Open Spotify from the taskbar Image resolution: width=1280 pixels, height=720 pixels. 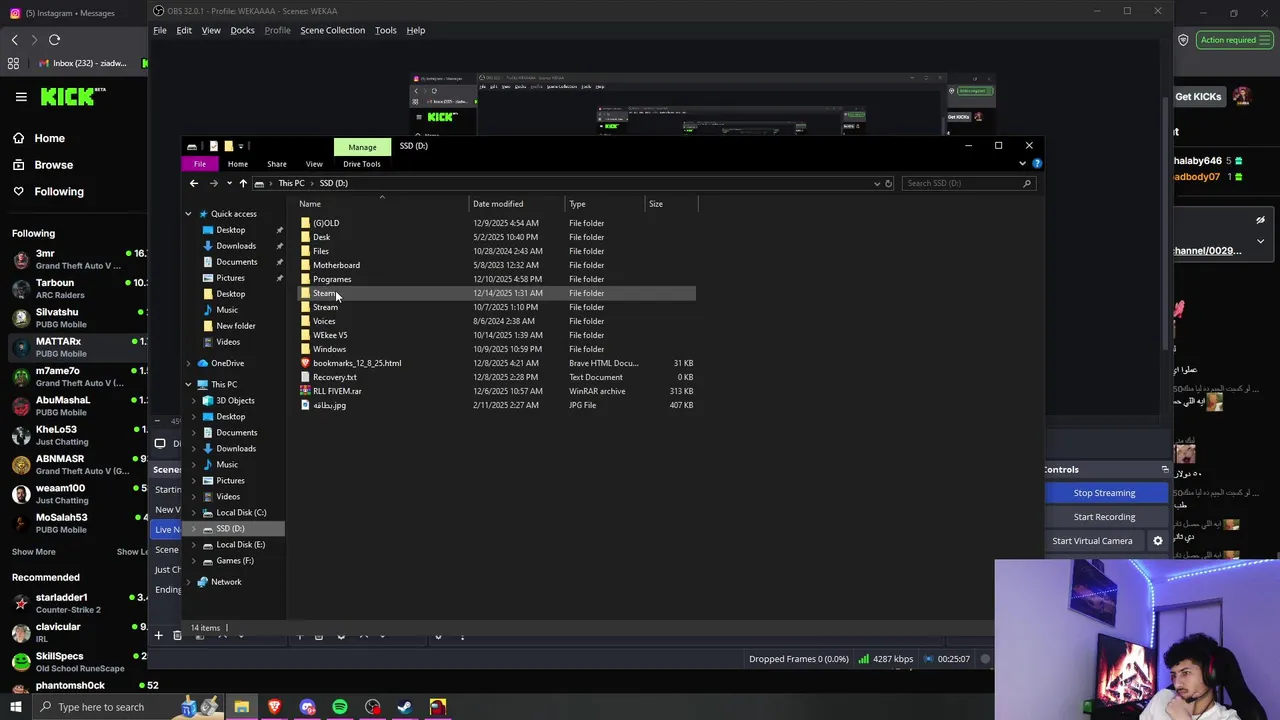pyautogui.click(x=340, y=707)
